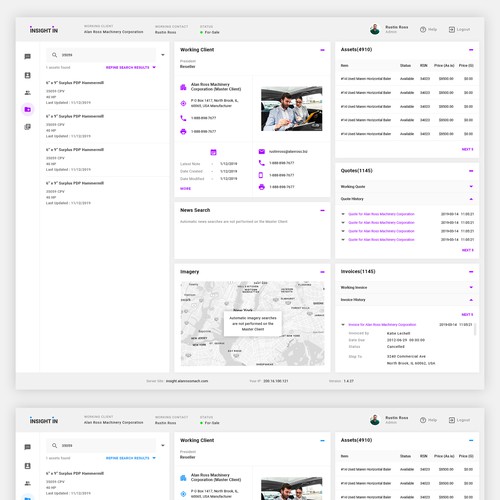Click NEXT link in the Quote History list
The image size is (500, 500).
tap(467, 250)
